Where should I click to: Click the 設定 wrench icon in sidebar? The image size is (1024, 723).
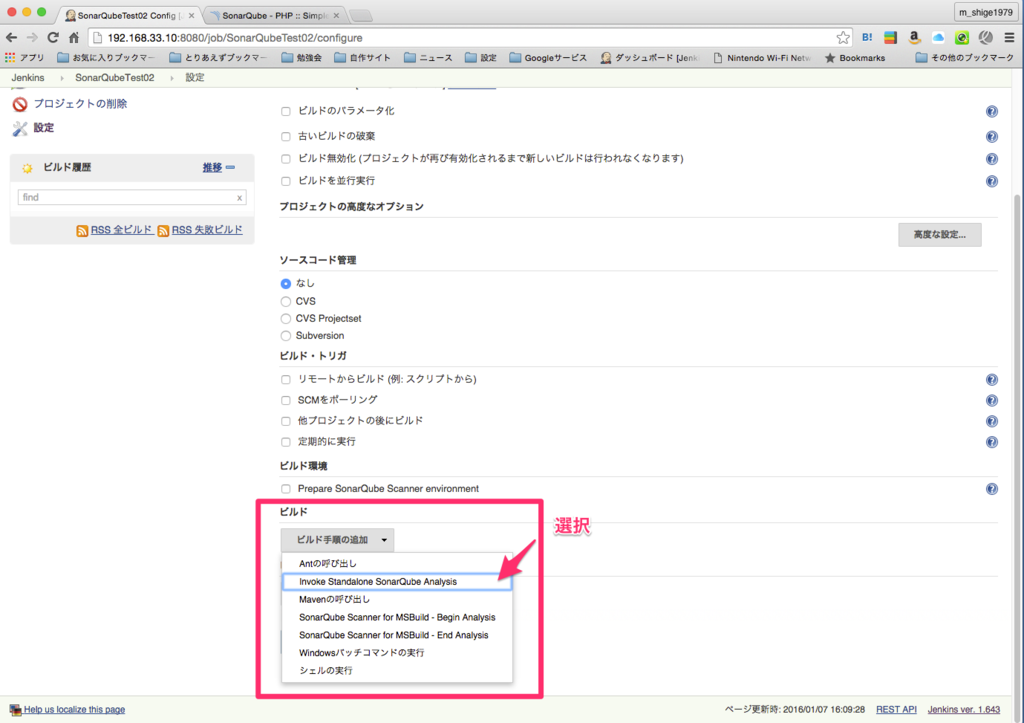click(20, 128)
